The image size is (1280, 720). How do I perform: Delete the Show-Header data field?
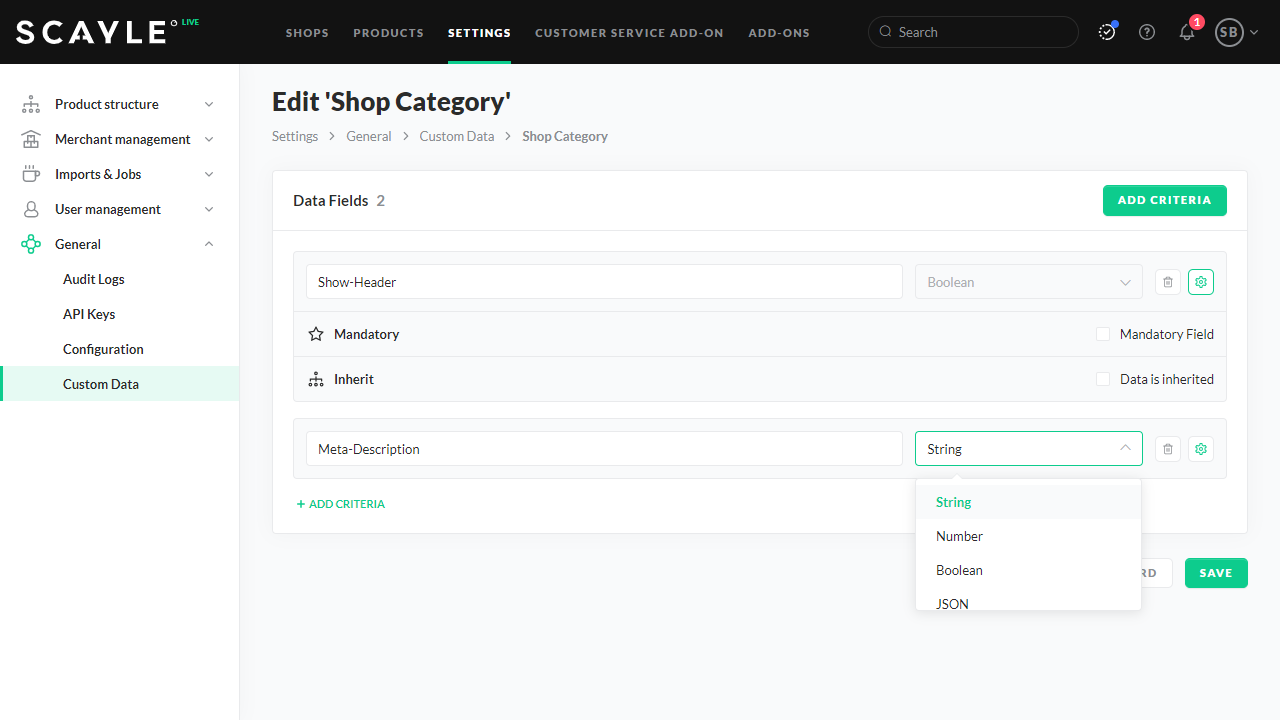pos(1168,282)
